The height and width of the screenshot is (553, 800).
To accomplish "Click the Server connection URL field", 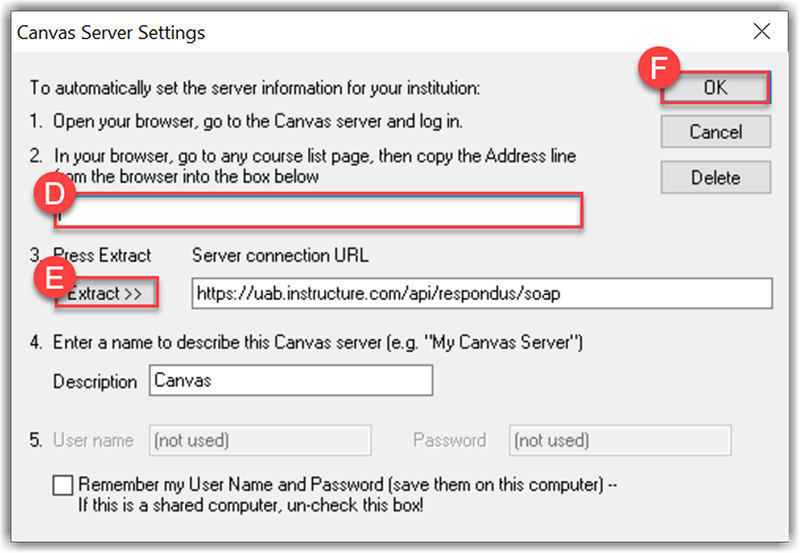I will 481,293.
